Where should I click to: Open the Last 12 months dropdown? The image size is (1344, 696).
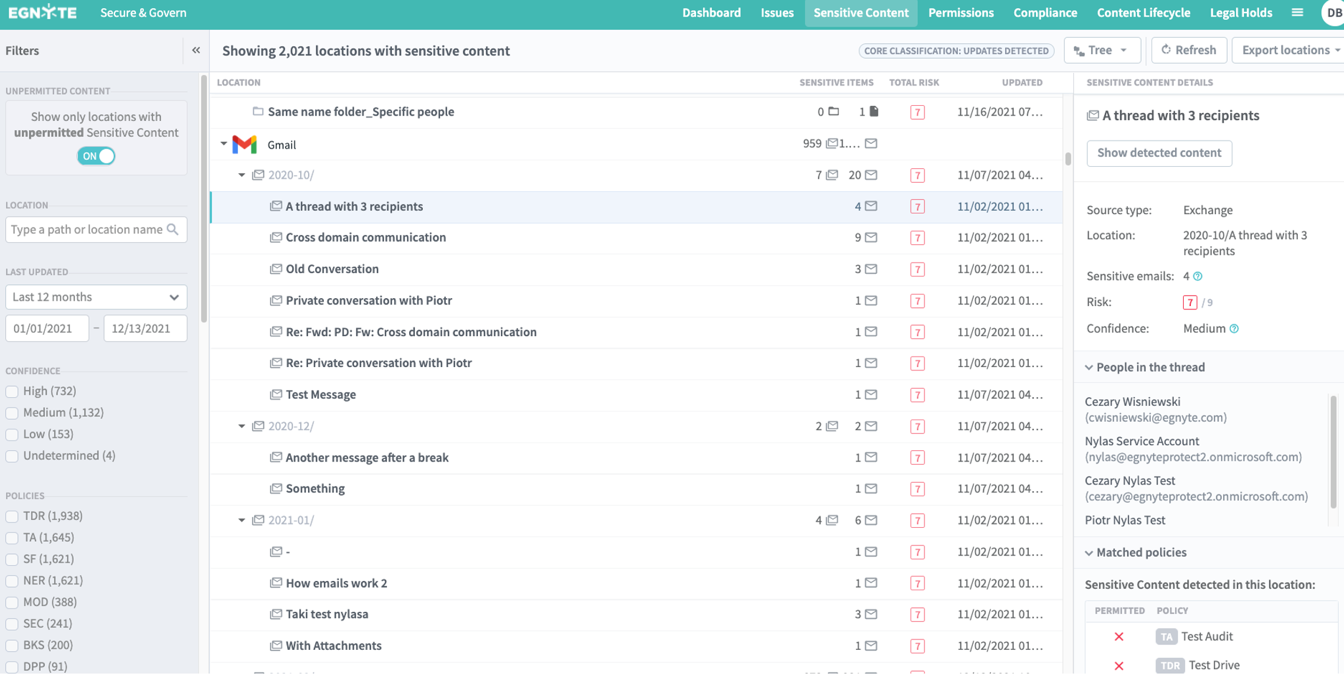[96, 297]
